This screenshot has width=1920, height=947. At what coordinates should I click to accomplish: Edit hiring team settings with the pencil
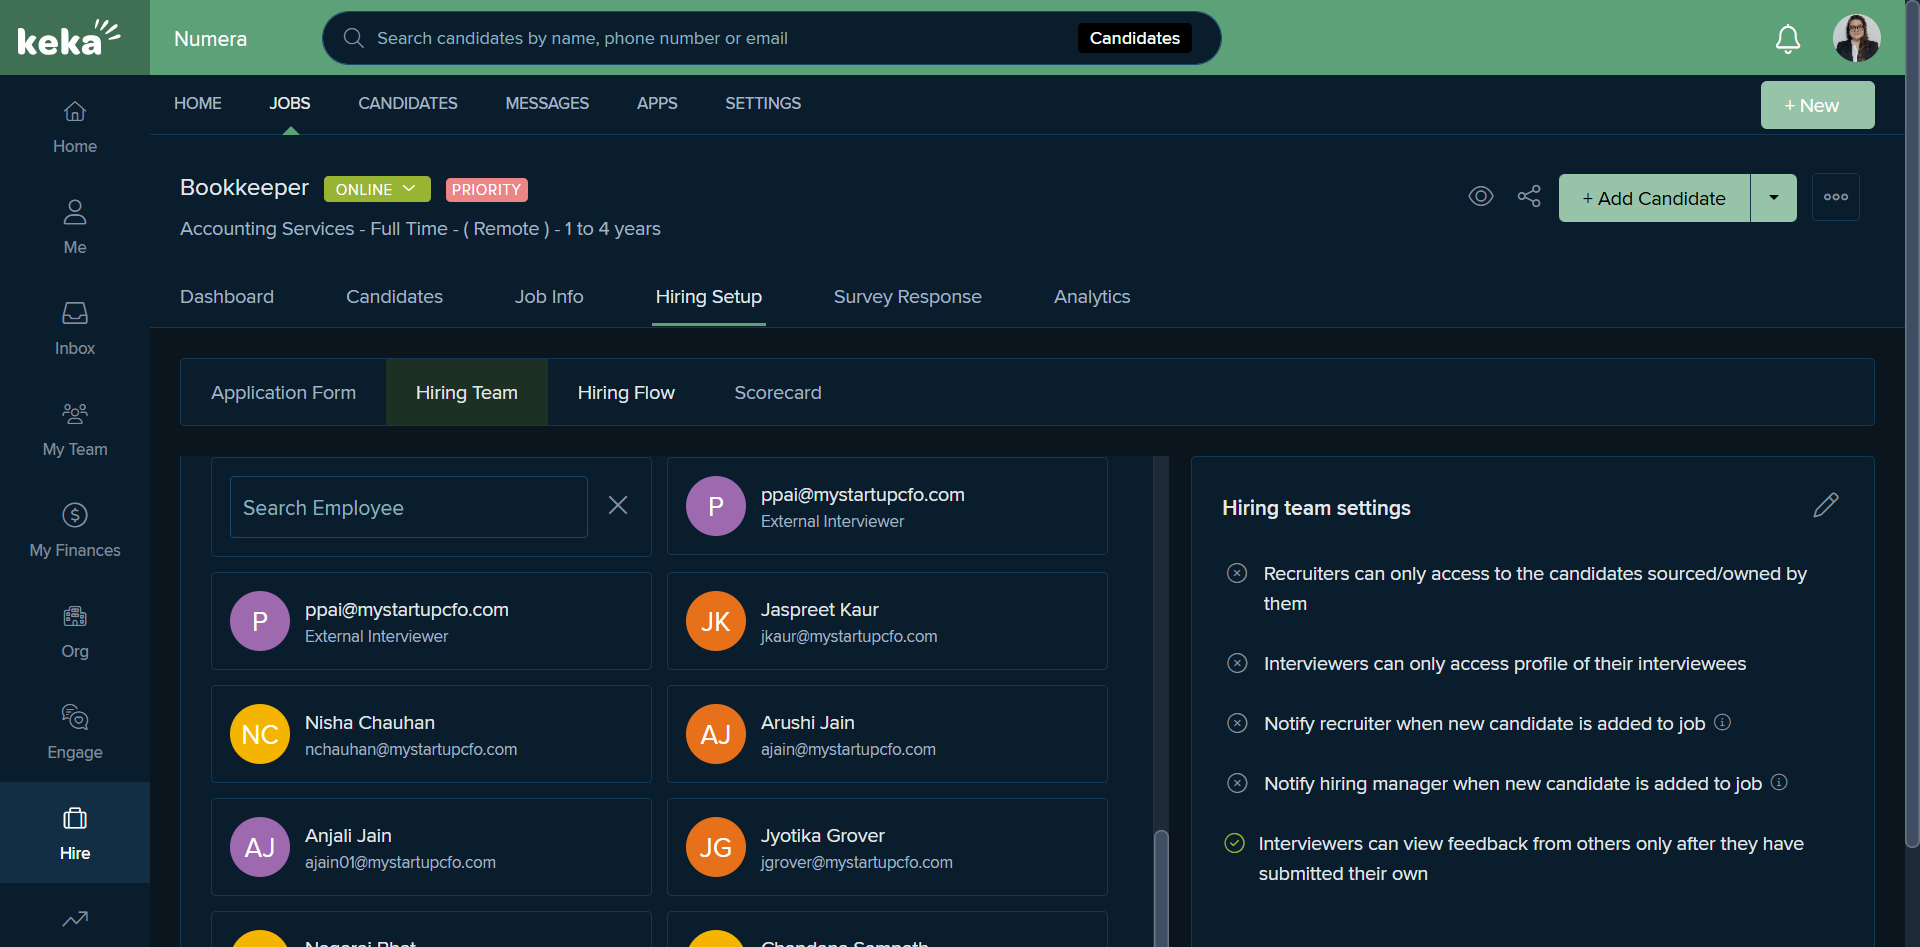1826,505
